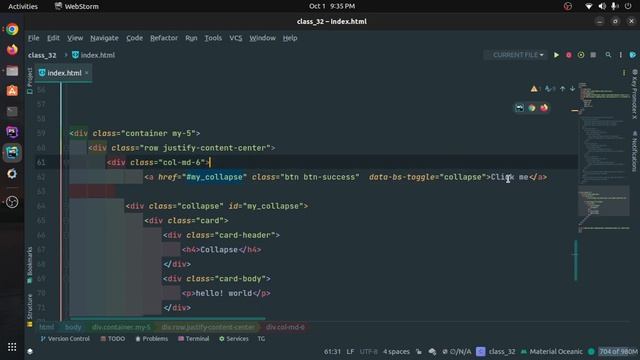Open page in Firefox from editor popup

point(544,108)
